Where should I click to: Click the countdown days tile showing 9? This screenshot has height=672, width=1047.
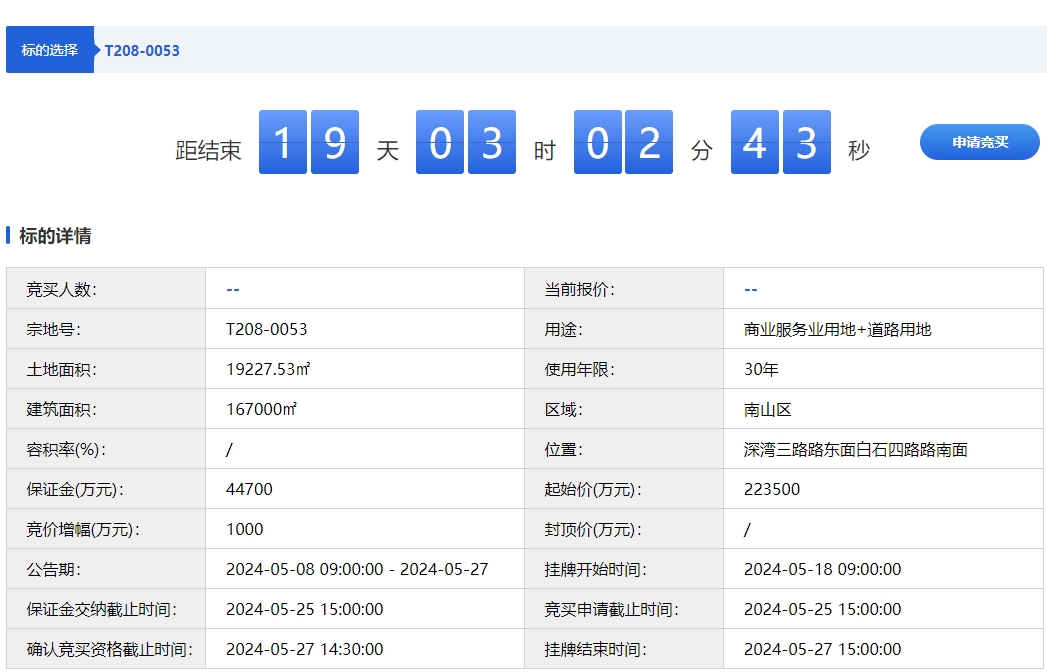pos(335,142)
